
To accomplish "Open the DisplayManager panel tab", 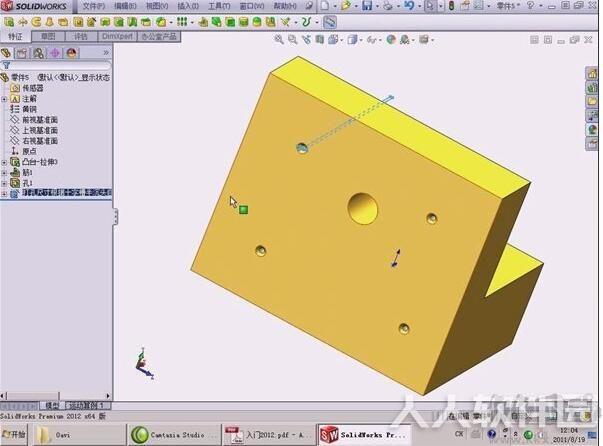I will coord(72,53).
